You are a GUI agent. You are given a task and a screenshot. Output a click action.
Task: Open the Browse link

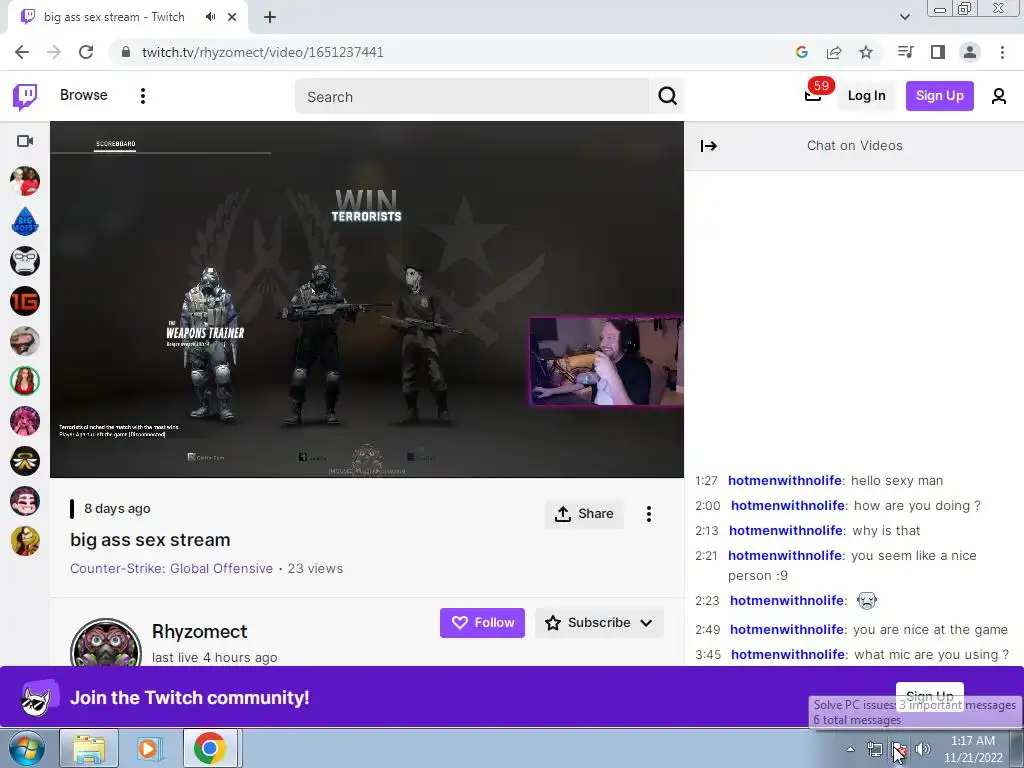point(84,95)
